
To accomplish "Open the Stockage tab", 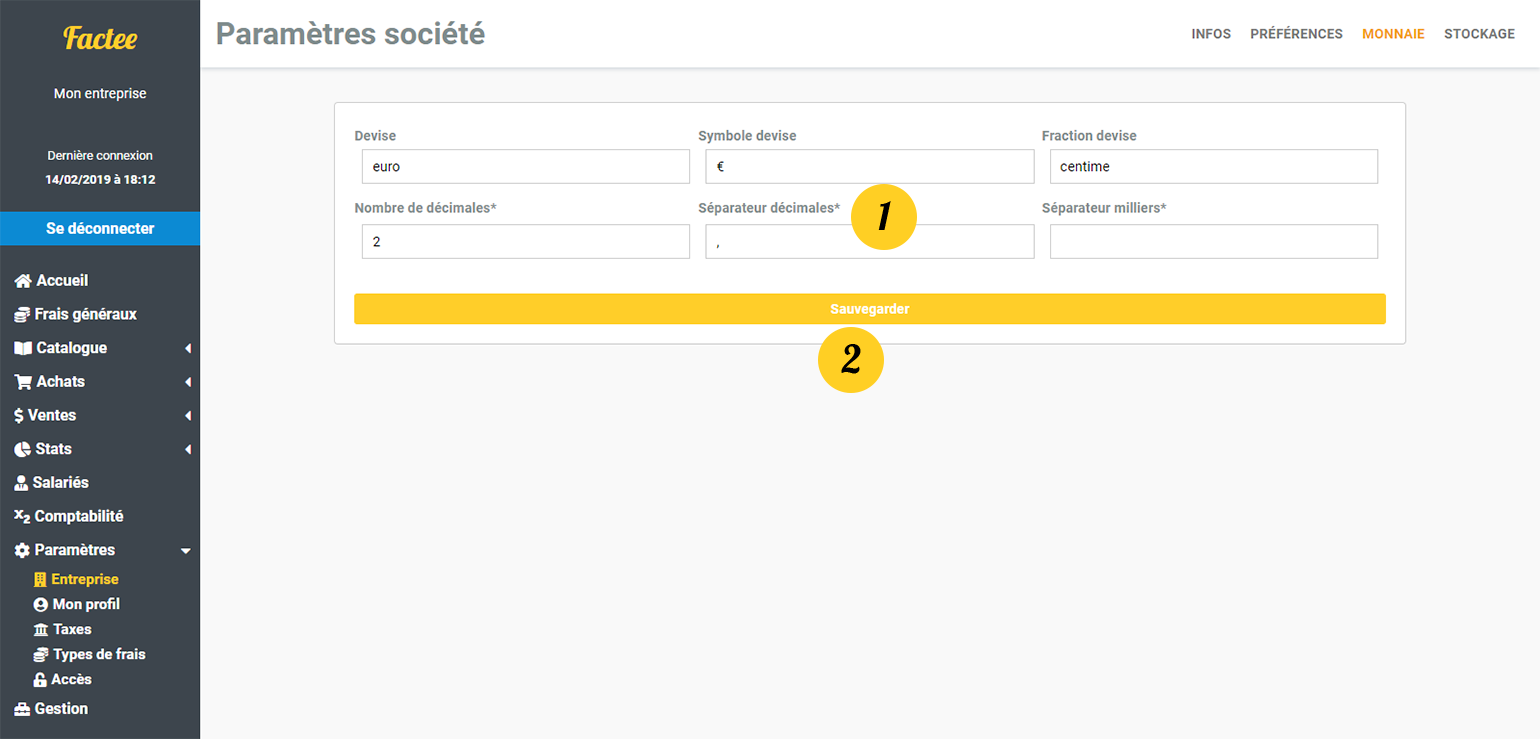I will coord(1479,34).
